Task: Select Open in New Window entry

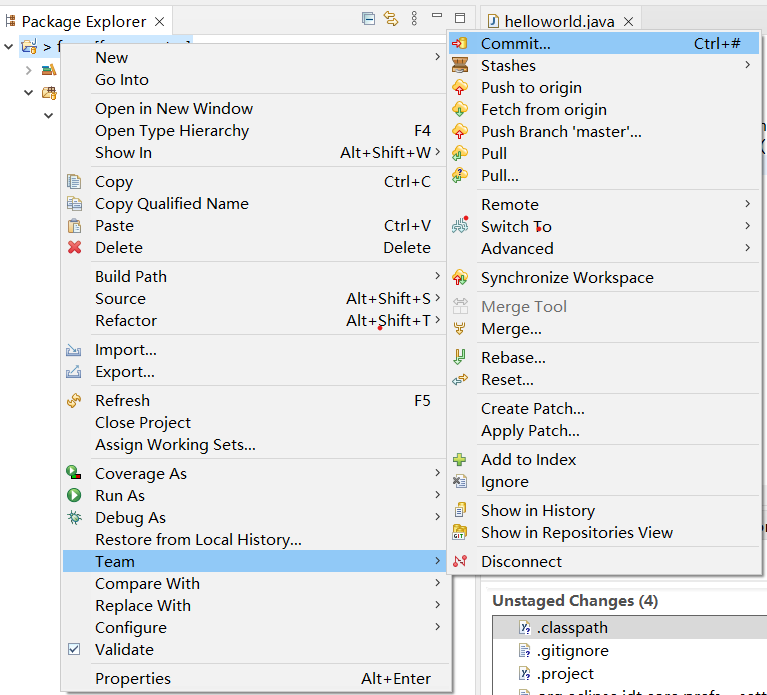Action: [x=254, y=109]
